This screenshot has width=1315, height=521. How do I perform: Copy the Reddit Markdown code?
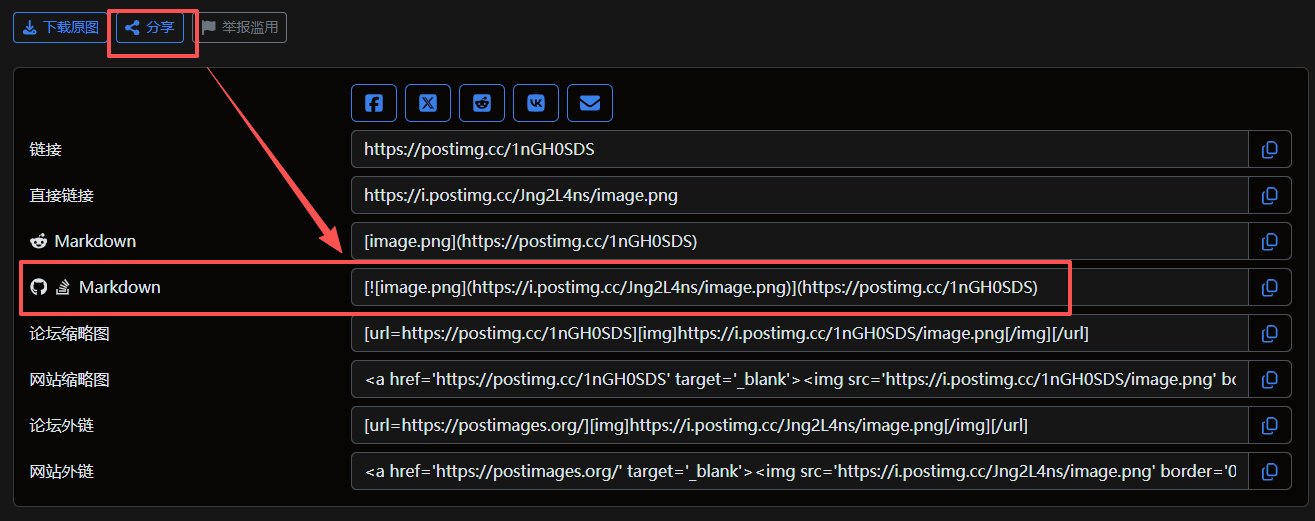pos(1270,242)
